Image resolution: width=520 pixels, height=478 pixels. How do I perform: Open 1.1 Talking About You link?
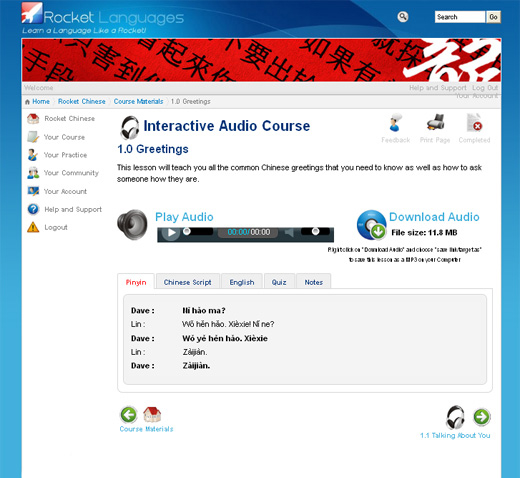tap(455, 435)
